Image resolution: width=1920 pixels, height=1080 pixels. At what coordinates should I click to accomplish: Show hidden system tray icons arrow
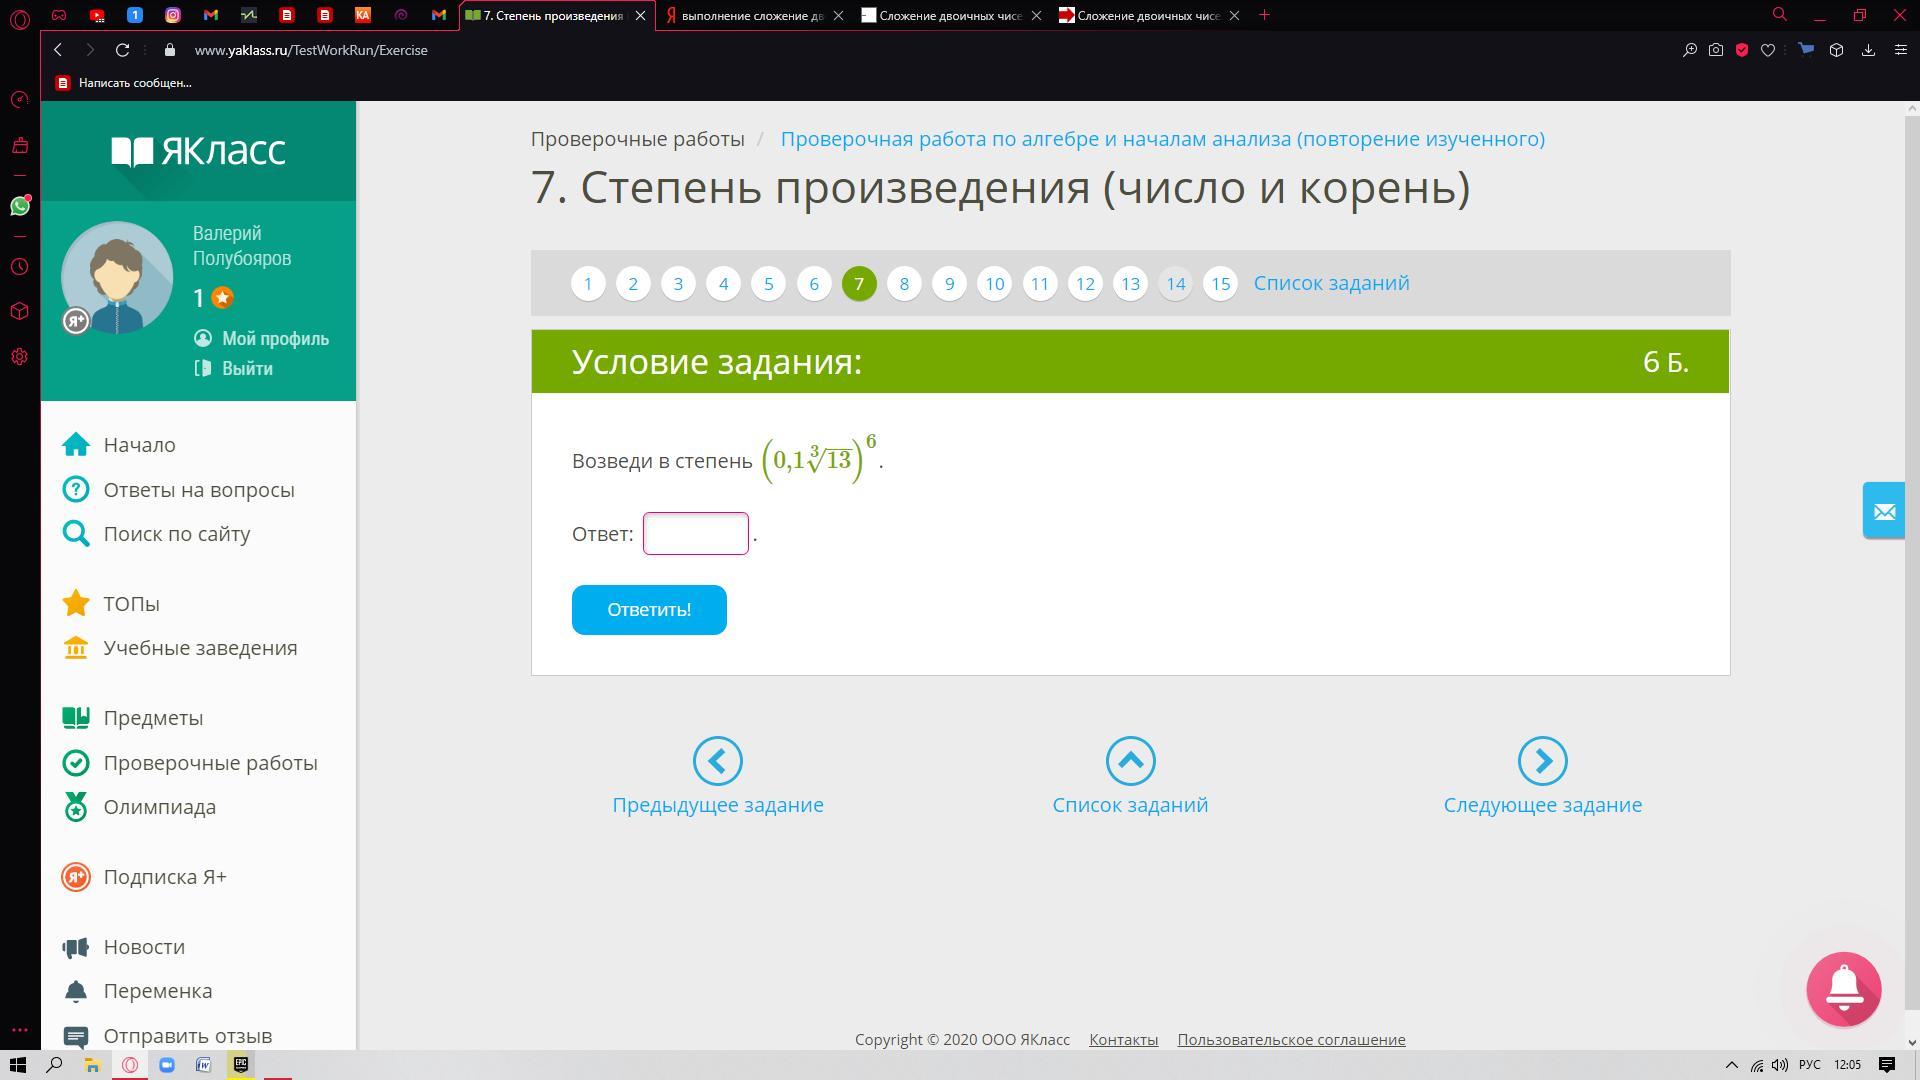point(1732,1065)
